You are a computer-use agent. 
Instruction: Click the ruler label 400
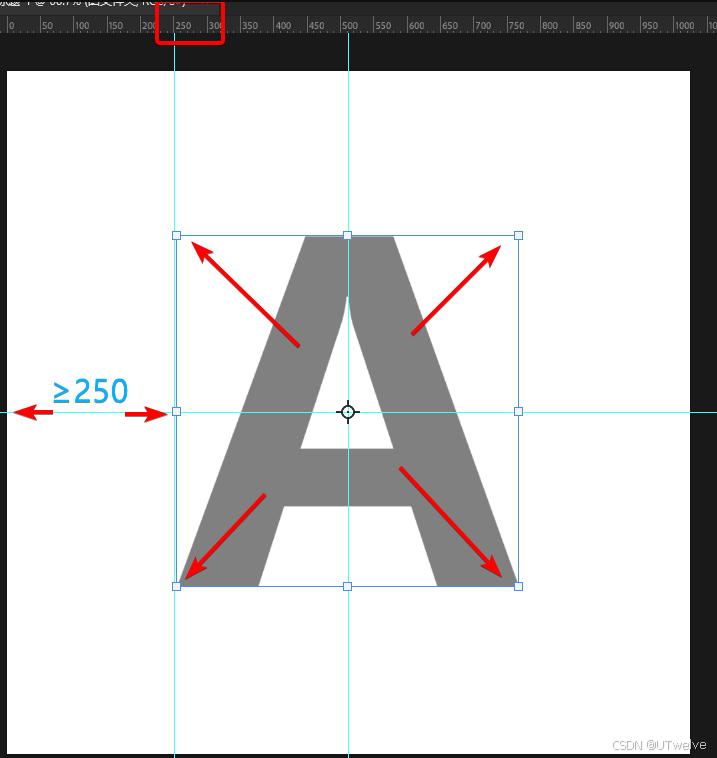283,25
